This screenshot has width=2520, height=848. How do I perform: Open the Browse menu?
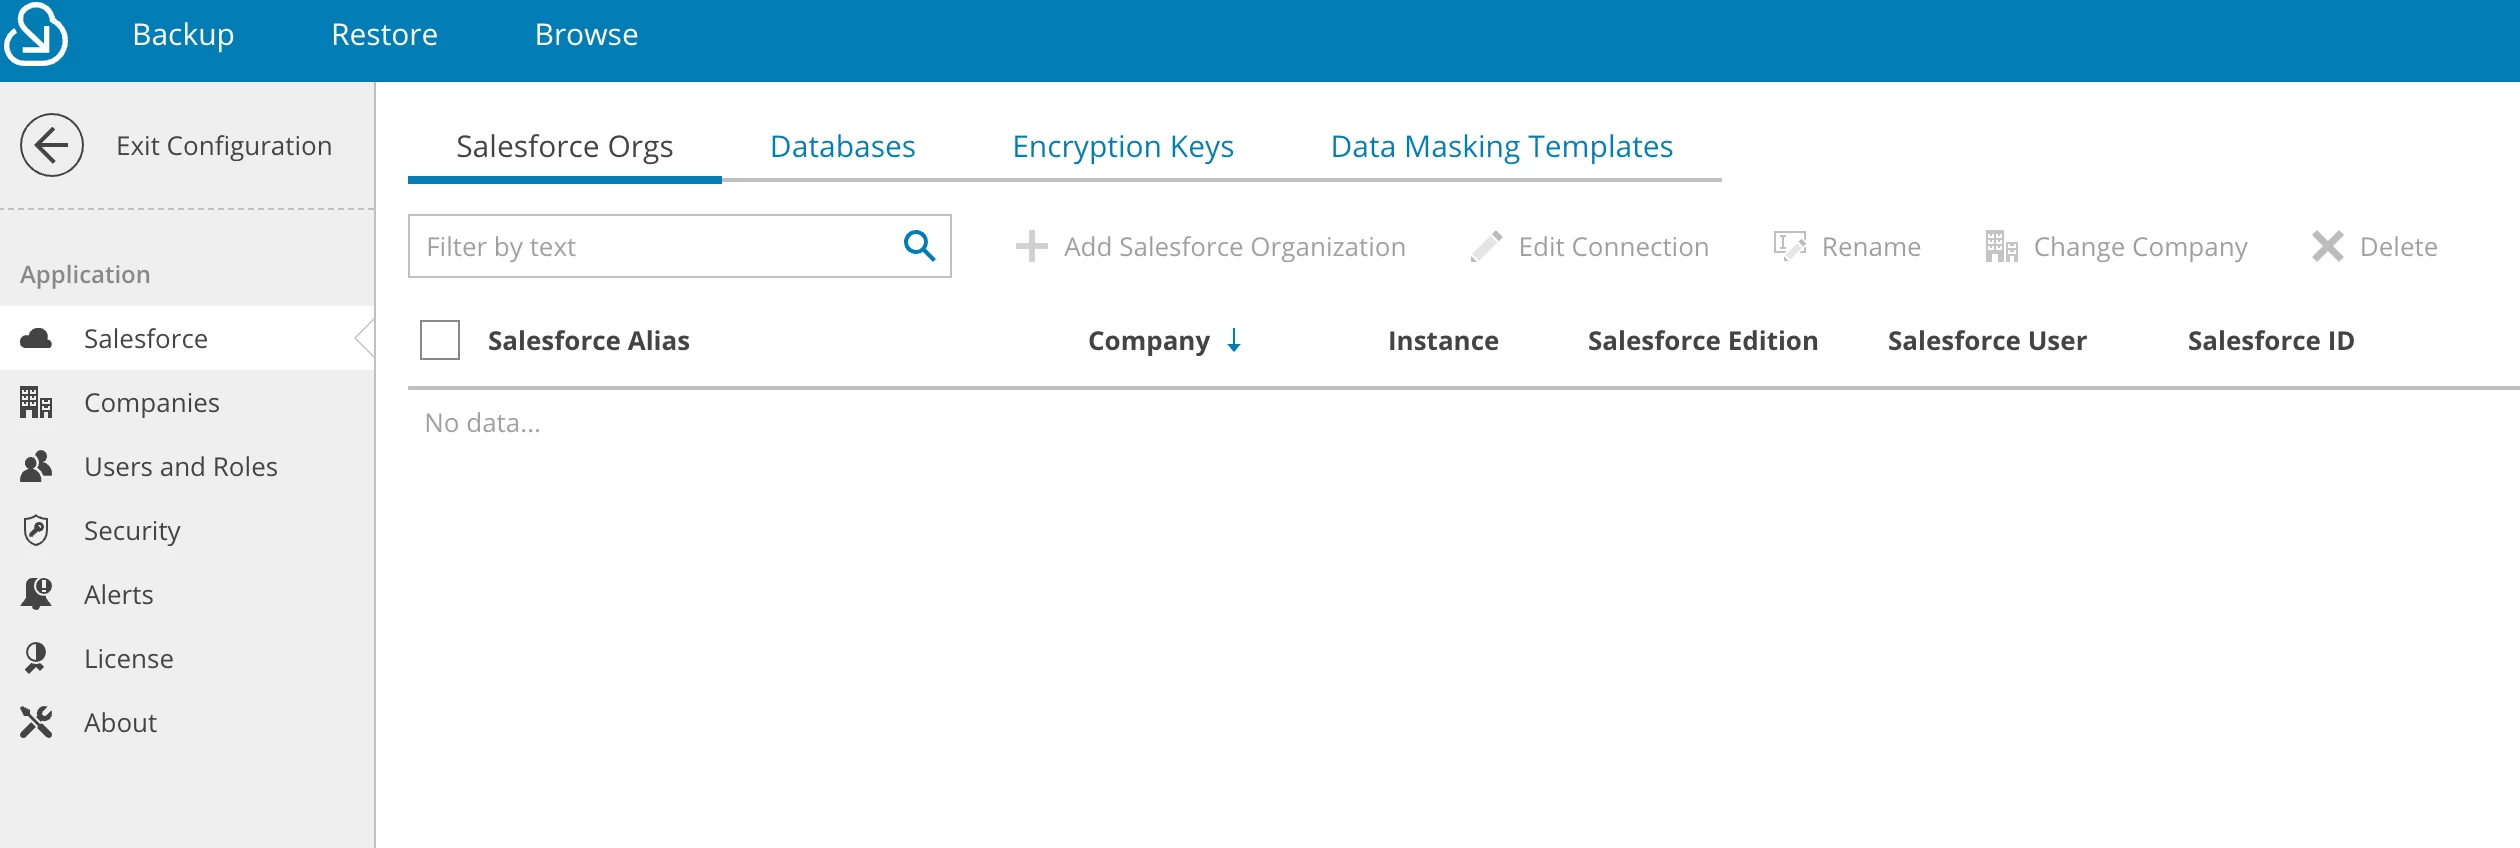[586, 35]
